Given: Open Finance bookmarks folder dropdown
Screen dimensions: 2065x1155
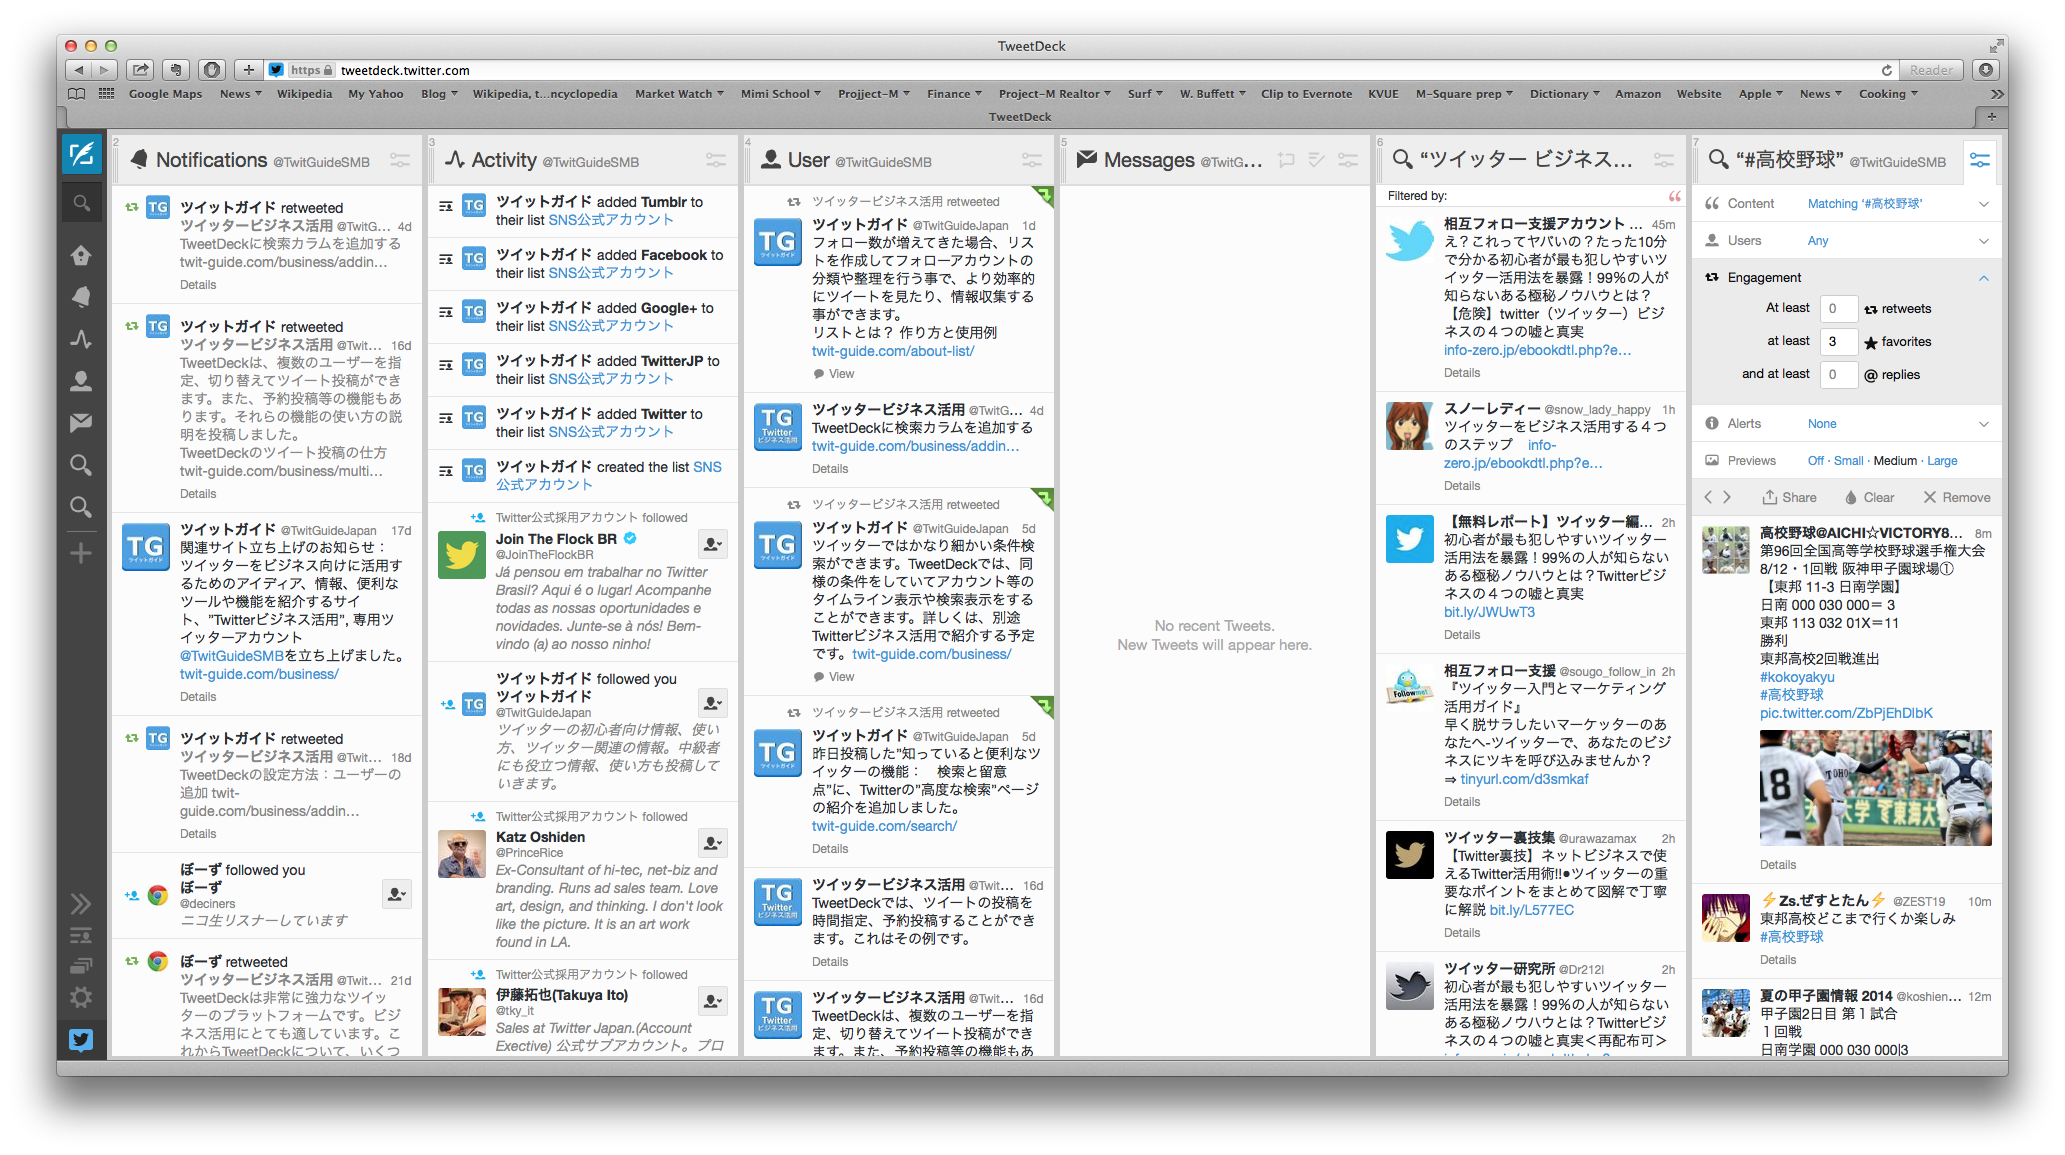Looking at the screenshot, I should pos(954,94).
